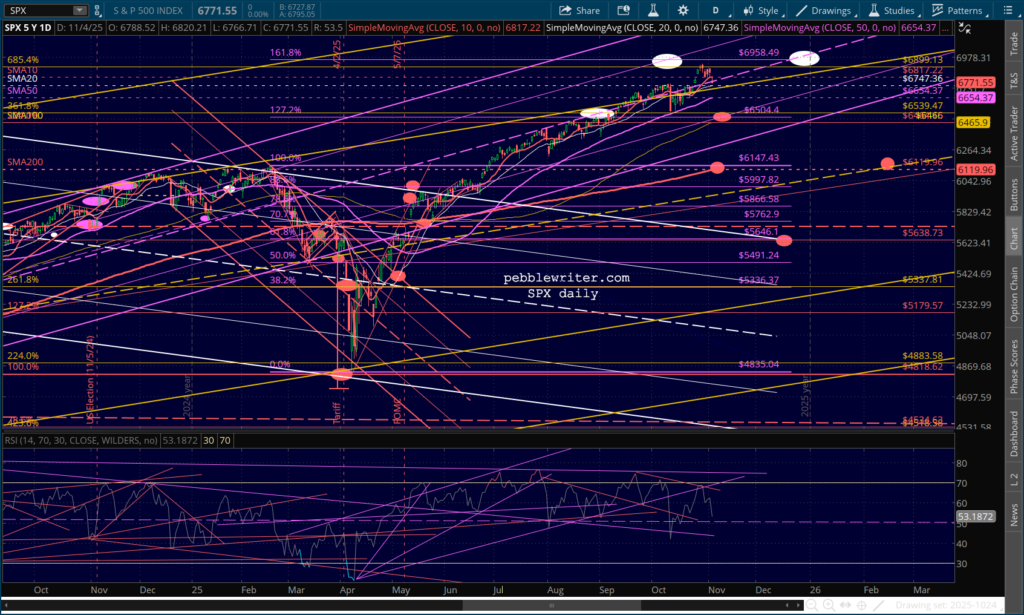Click the horizontal chart scrollbar thumb
Image resolution: width=1024 pixels, height=615 pixels.
click(551, 605)
